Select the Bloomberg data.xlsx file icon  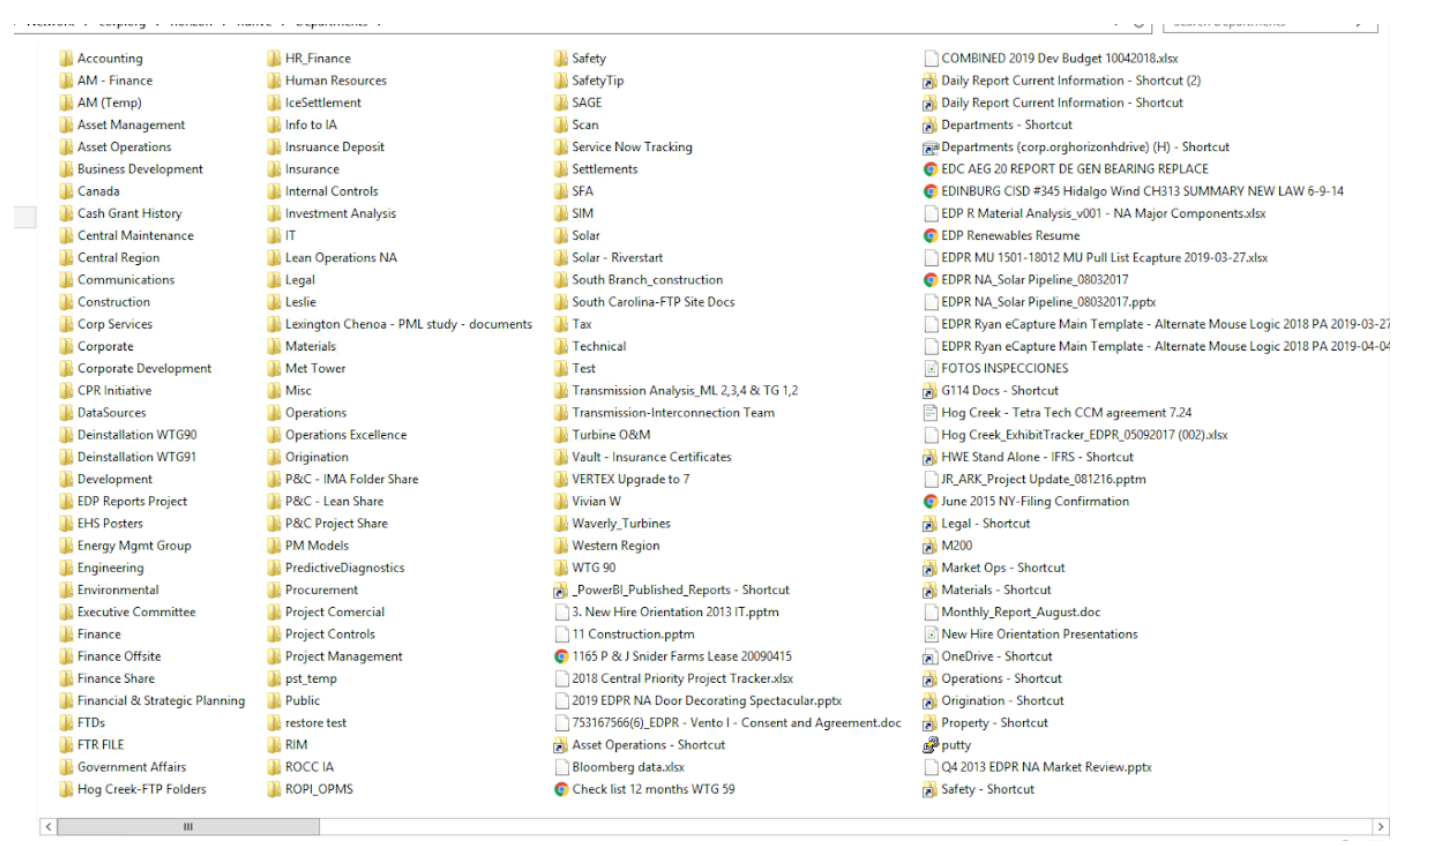tap(561, 767)
